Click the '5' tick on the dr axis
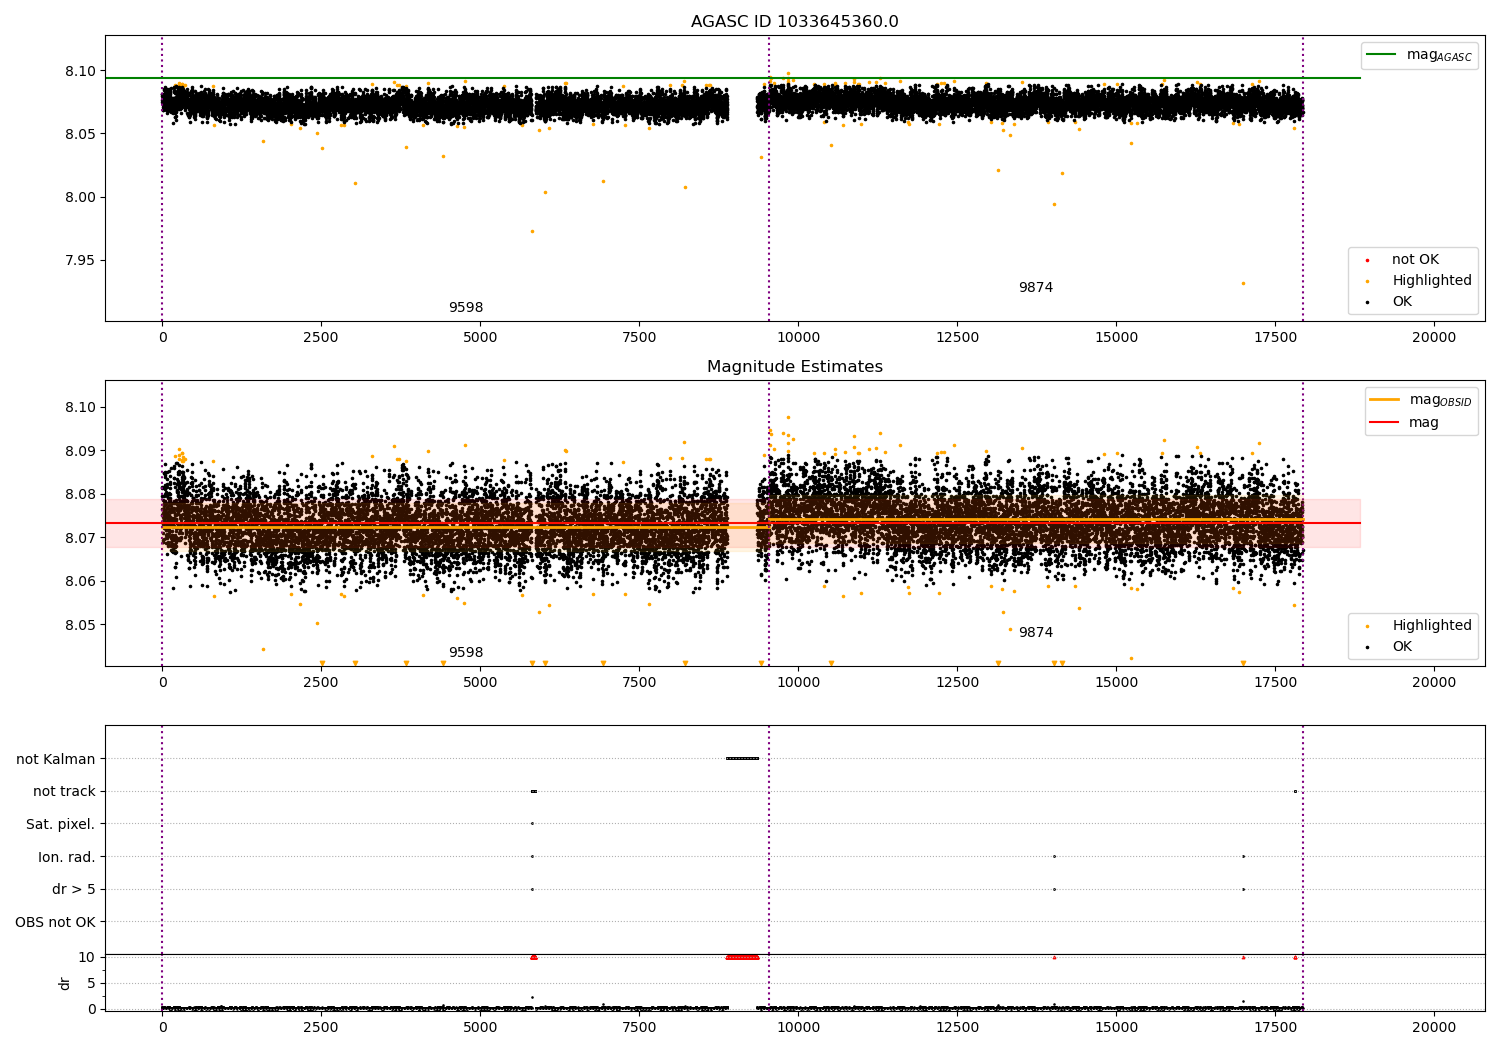The height and width of the screenshot is (1050, 1500). pos(91,983)
